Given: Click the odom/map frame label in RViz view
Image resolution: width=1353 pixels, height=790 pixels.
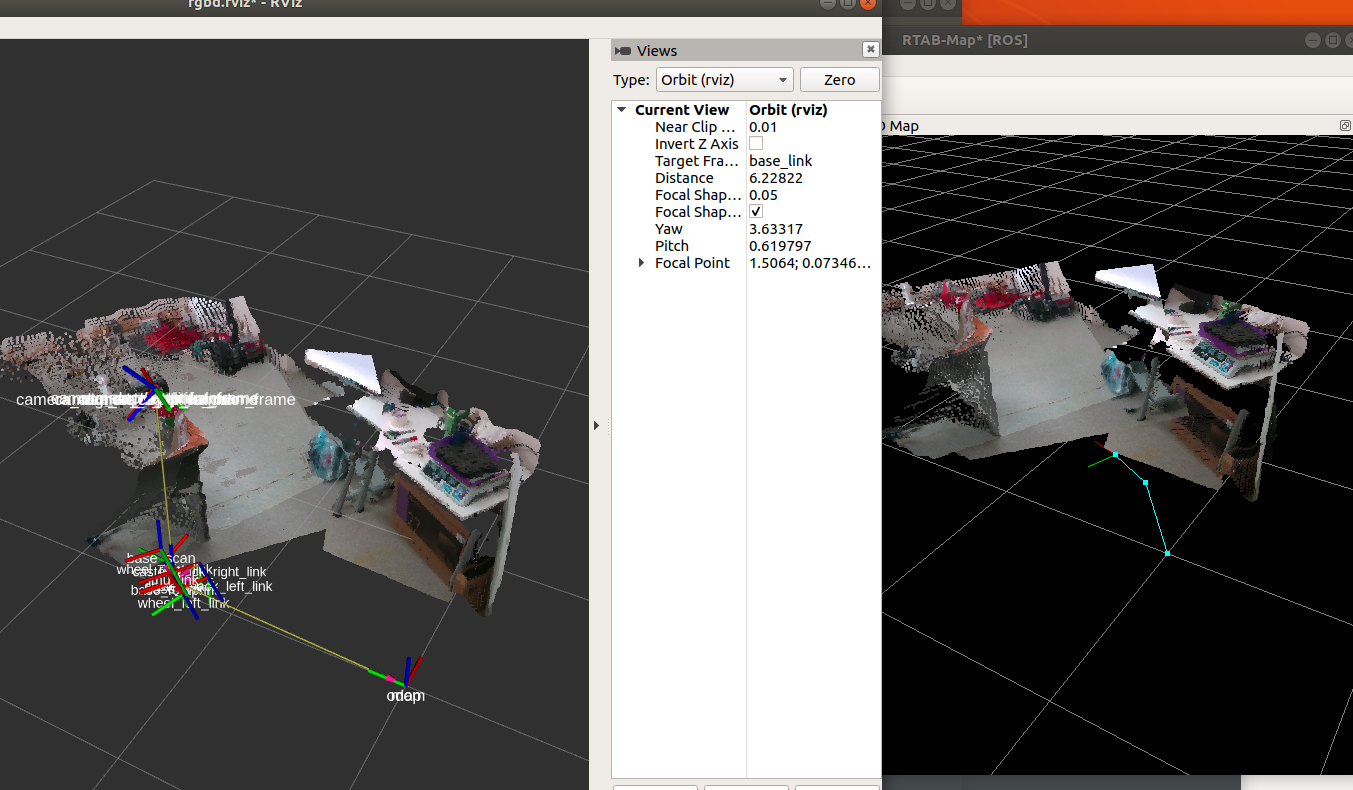Looking at the screenshot, I should [406, 696].
